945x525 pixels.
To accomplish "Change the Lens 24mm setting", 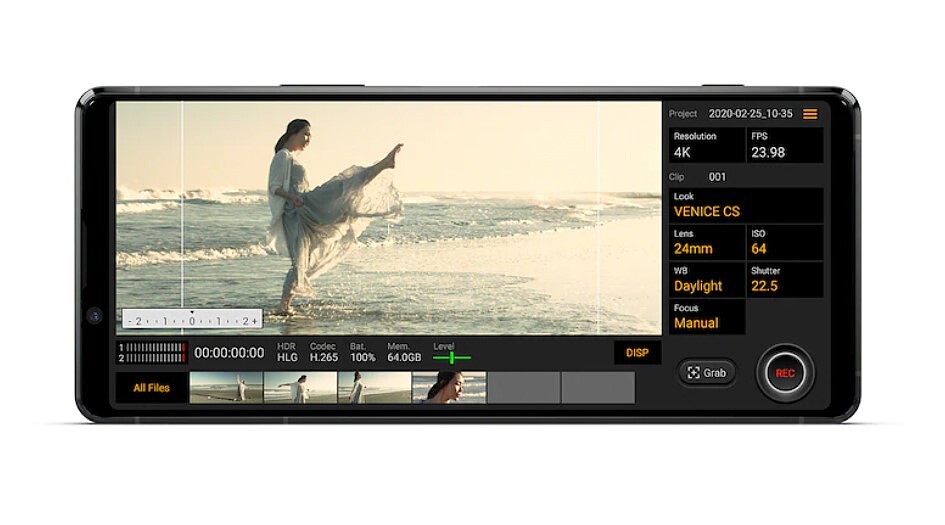I will point(707,242).
